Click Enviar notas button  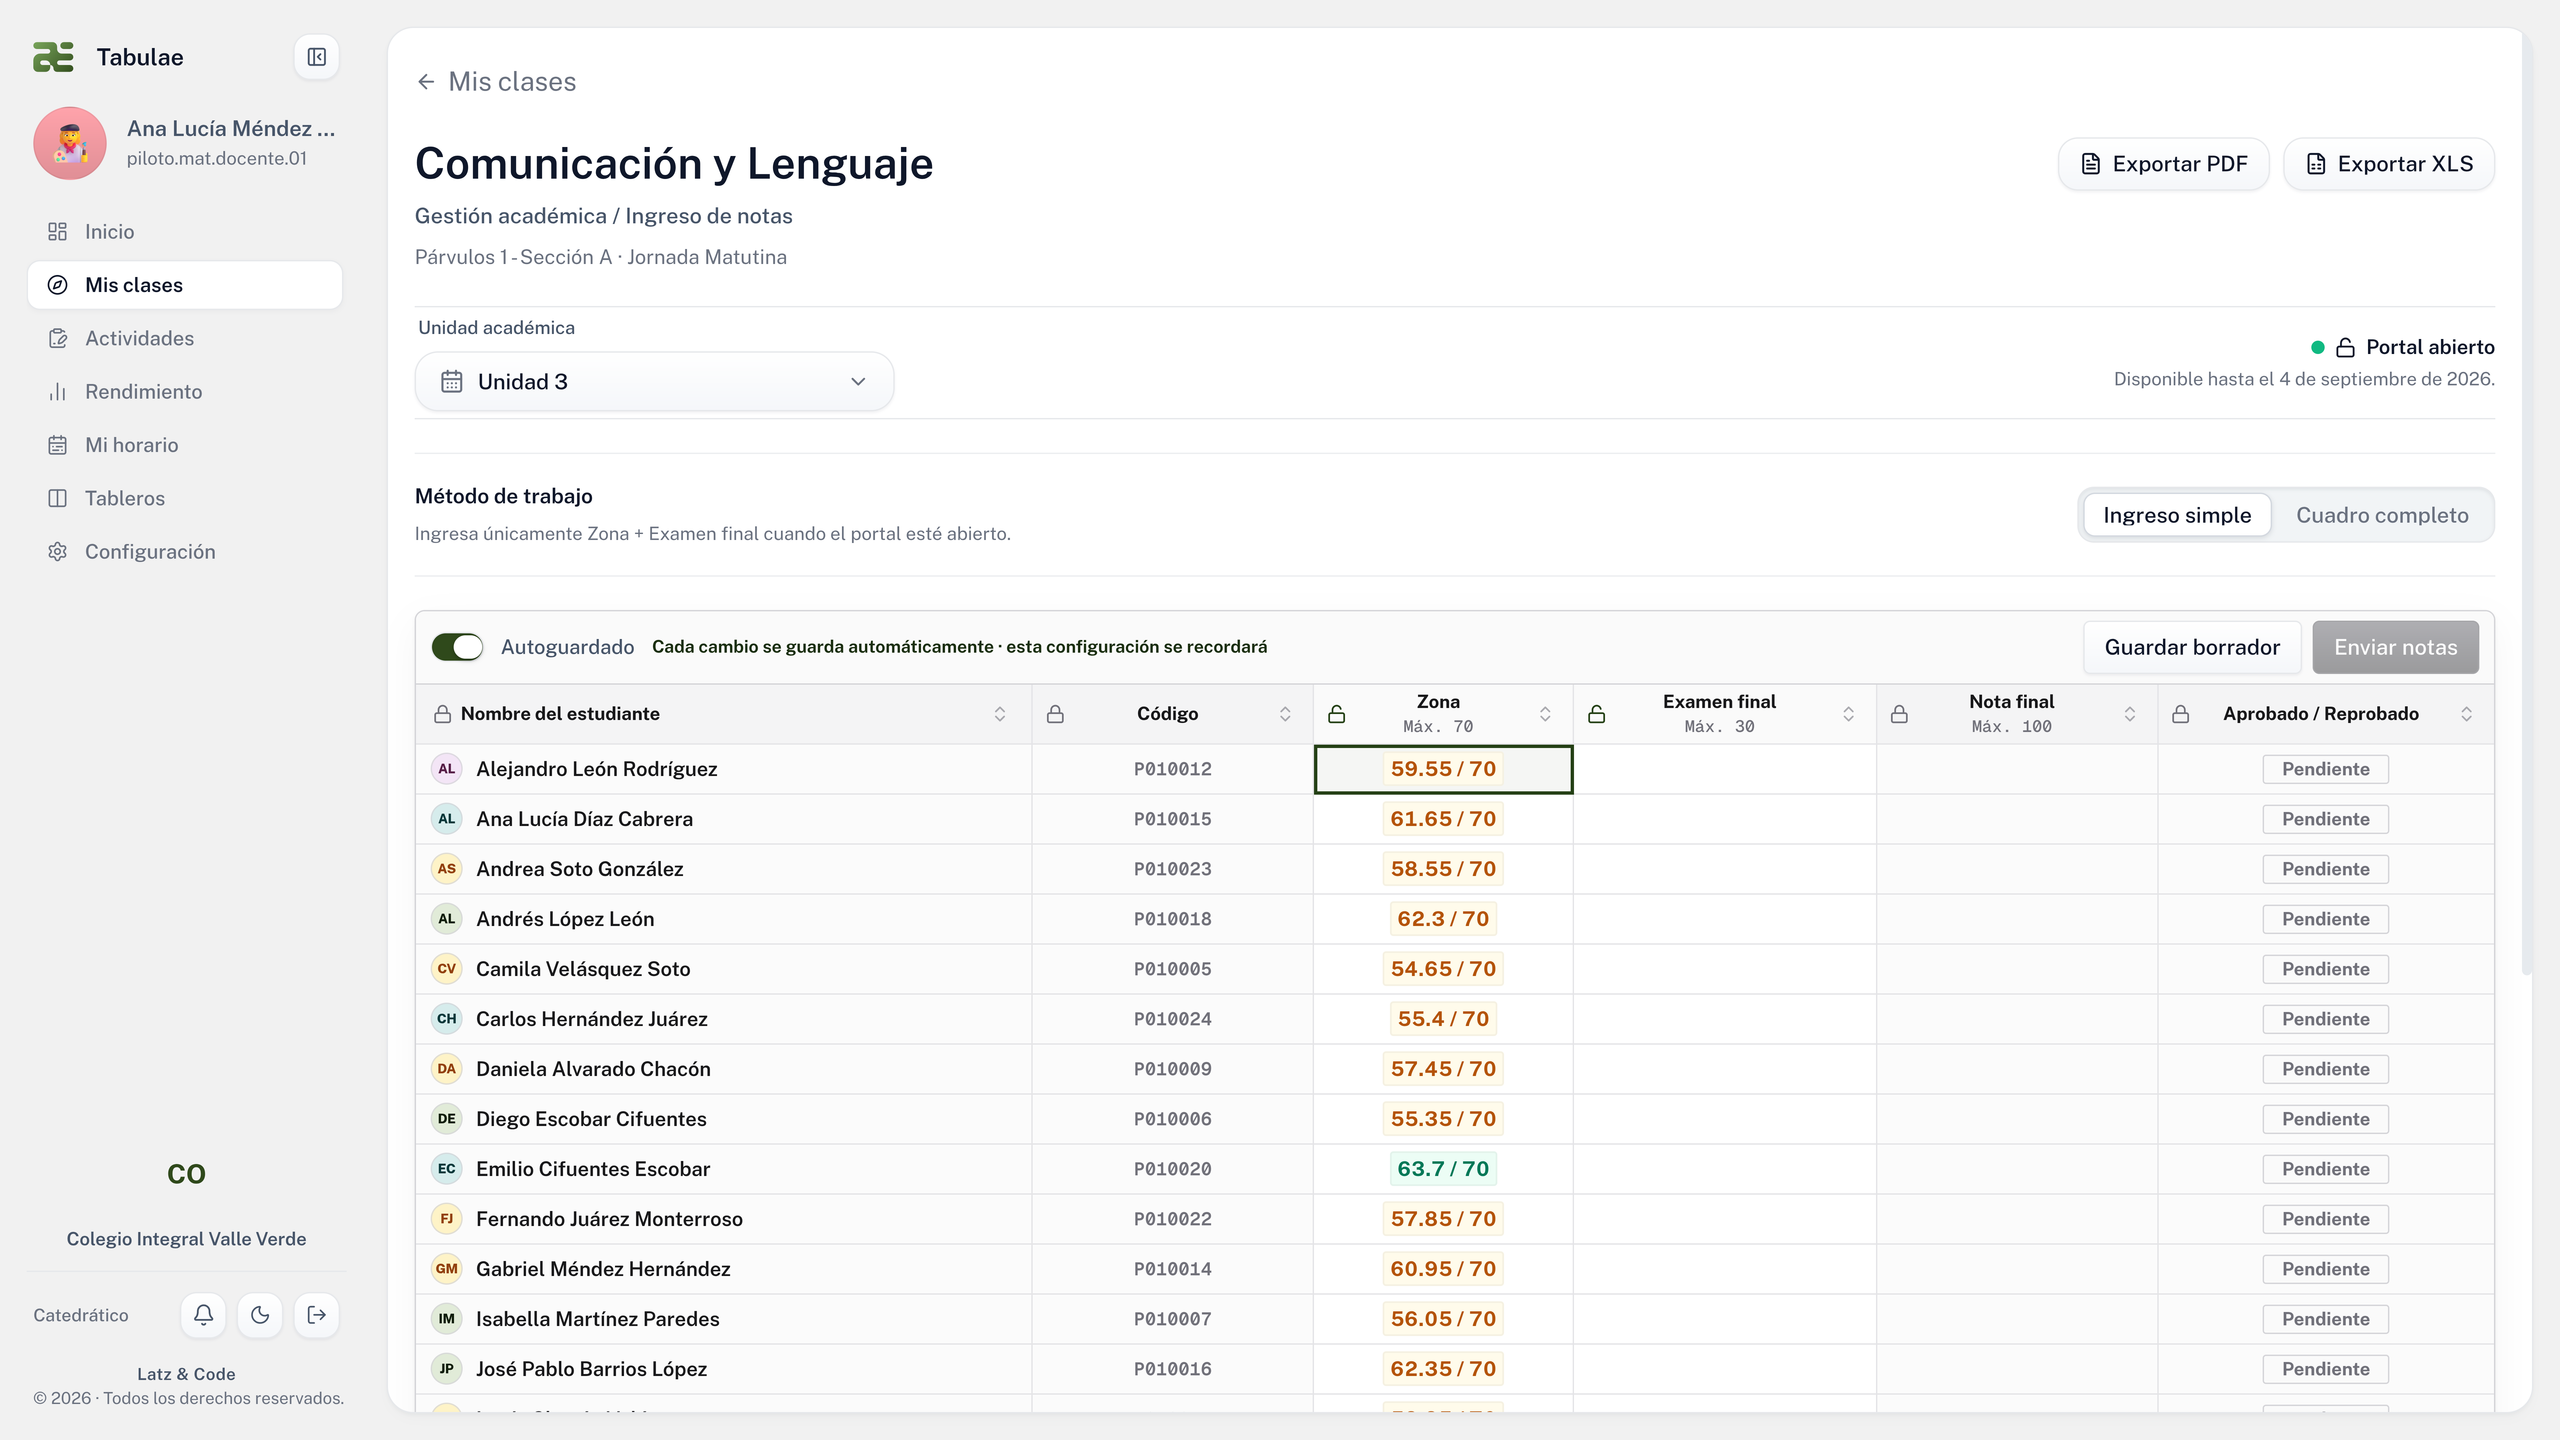point(2395,647)
